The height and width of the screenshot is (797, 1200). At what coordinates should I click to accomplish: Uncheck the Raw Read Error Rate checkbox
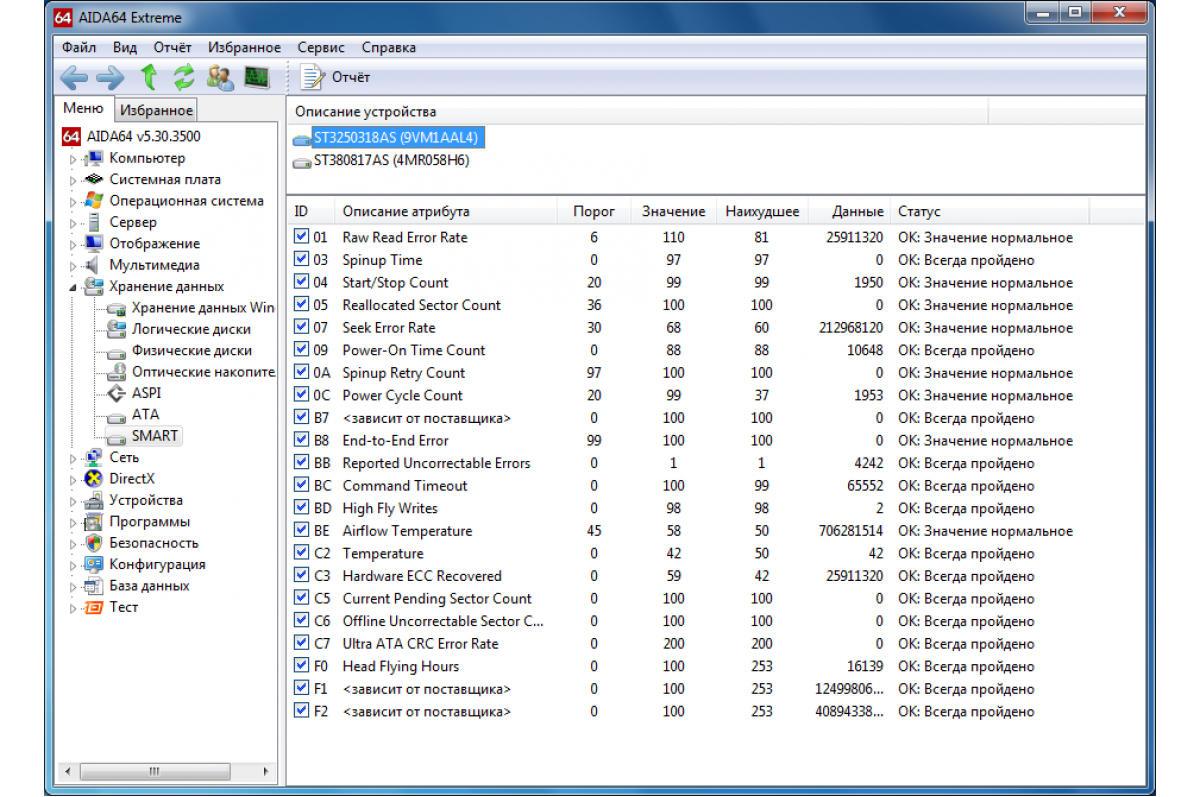302,237
